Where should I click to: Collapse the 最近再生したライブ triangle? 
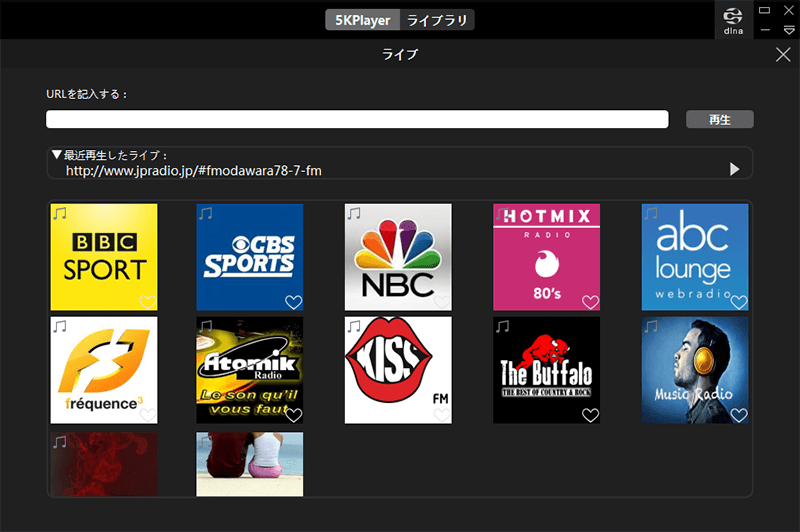click(57, 155)
